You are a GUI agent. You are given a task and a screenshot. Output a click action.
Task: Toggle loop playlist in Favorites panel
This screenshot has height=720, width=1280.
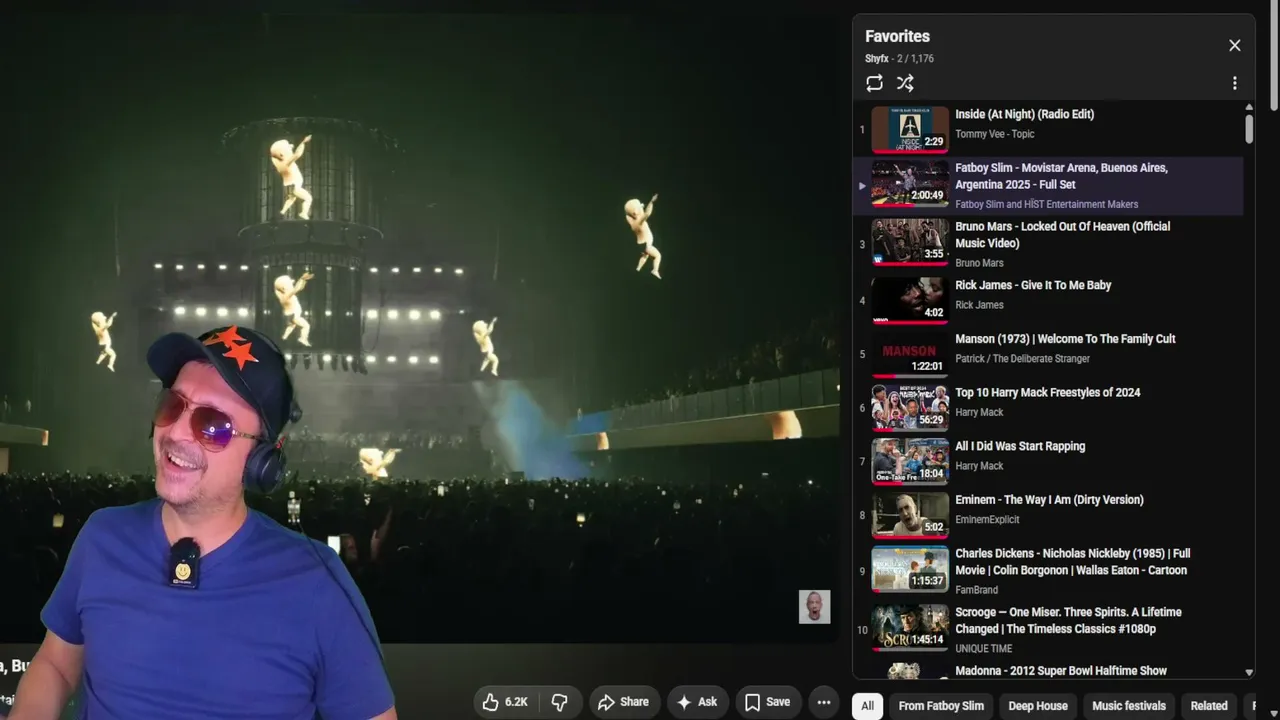pos(875,83)
